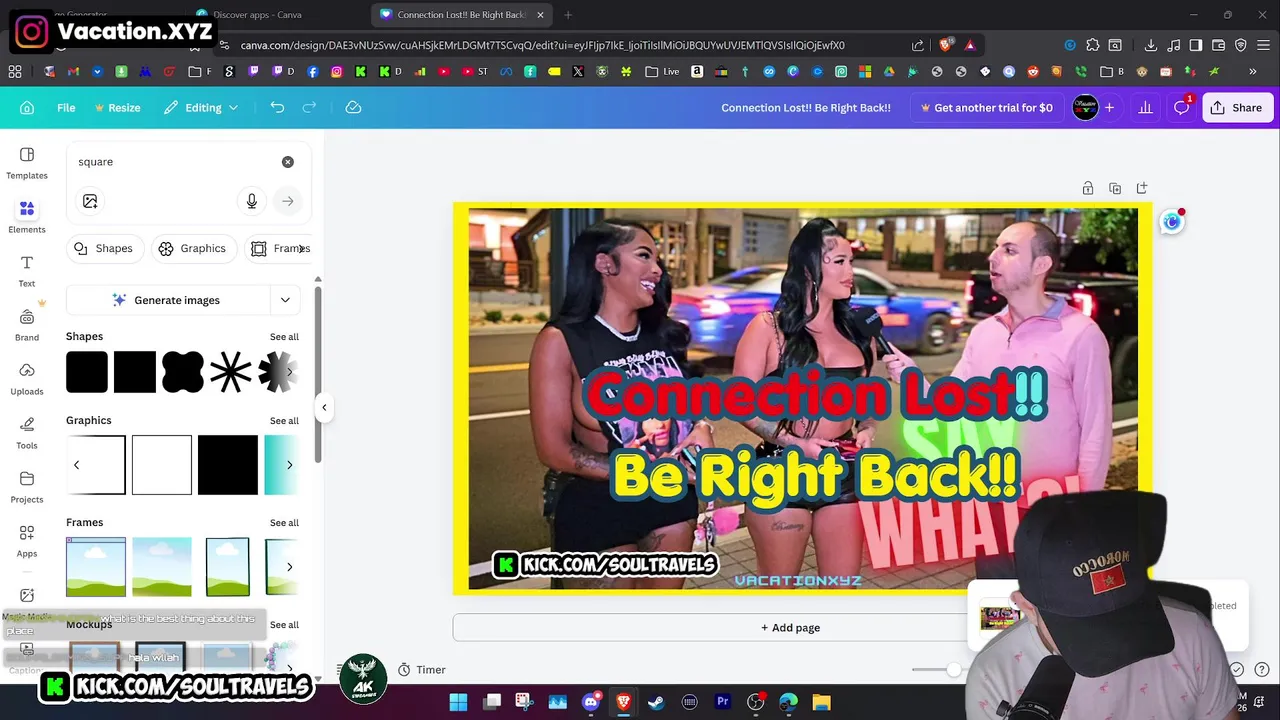Submit the element search arrow
Viewport: 1280px width, 720px height.
[x=288, y=201]
